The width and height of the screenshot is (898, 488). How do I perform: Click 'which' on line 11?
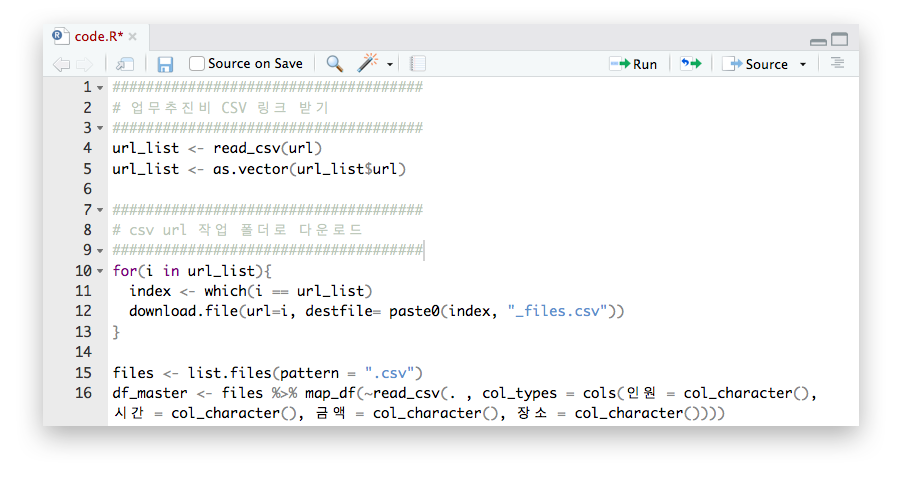(x=226, y=291)
